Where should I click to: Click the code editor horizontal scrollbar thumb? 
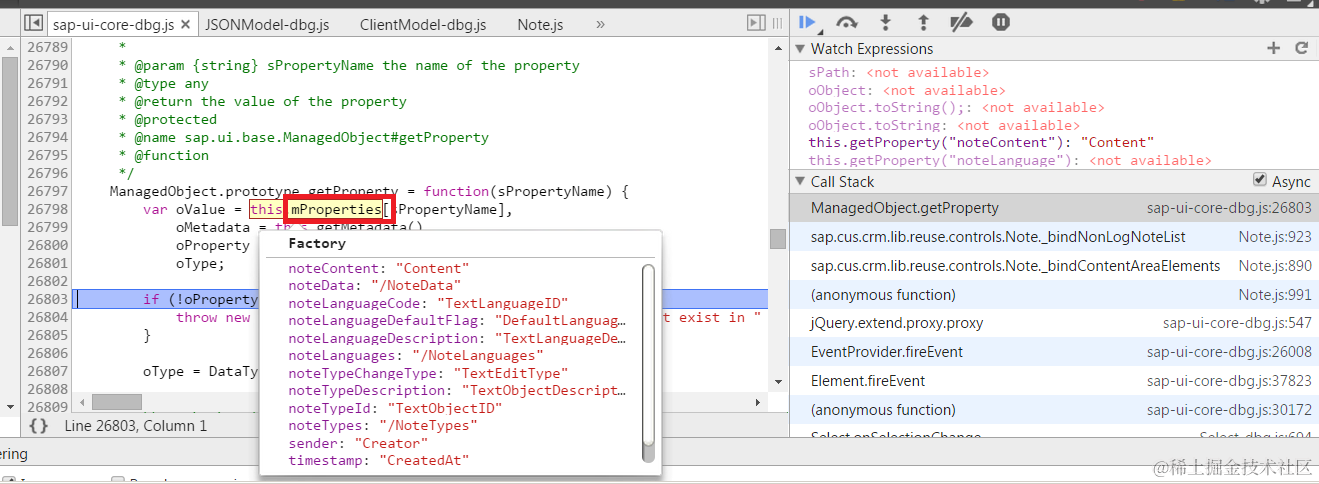click(x=117, y=402)
